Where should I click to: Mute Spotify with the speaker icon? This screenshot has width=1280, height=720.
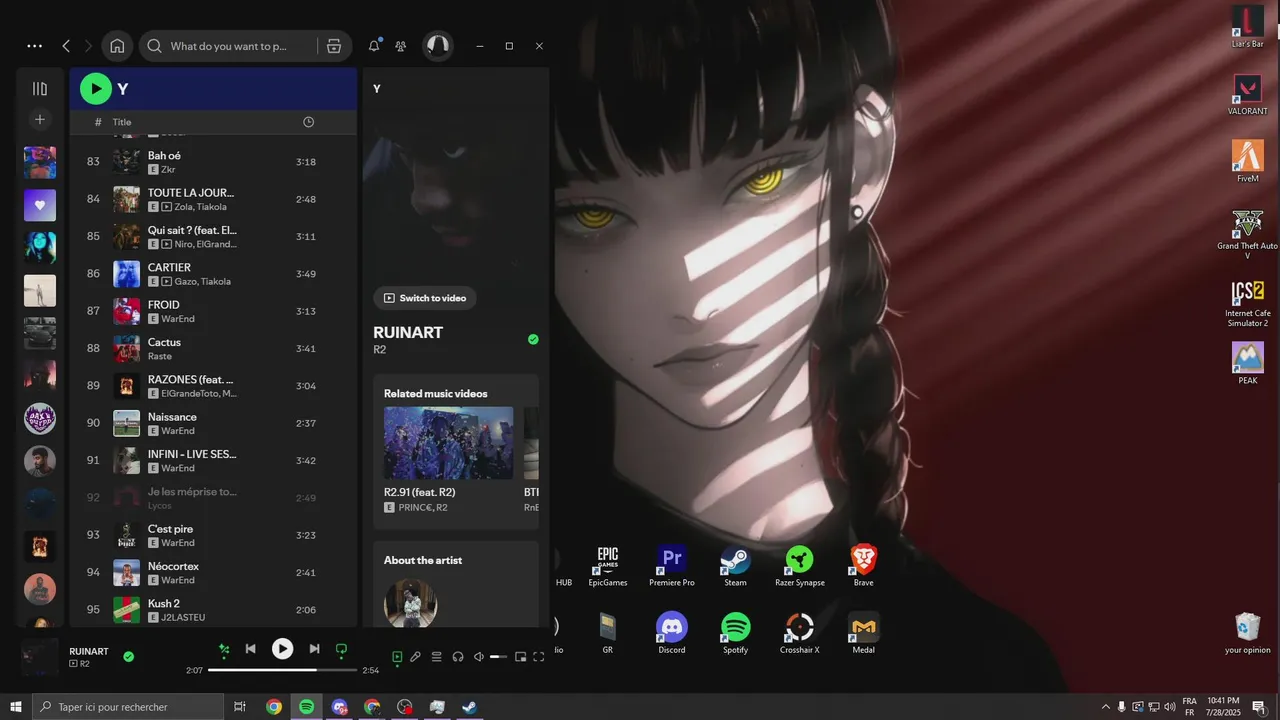point(478,657)
